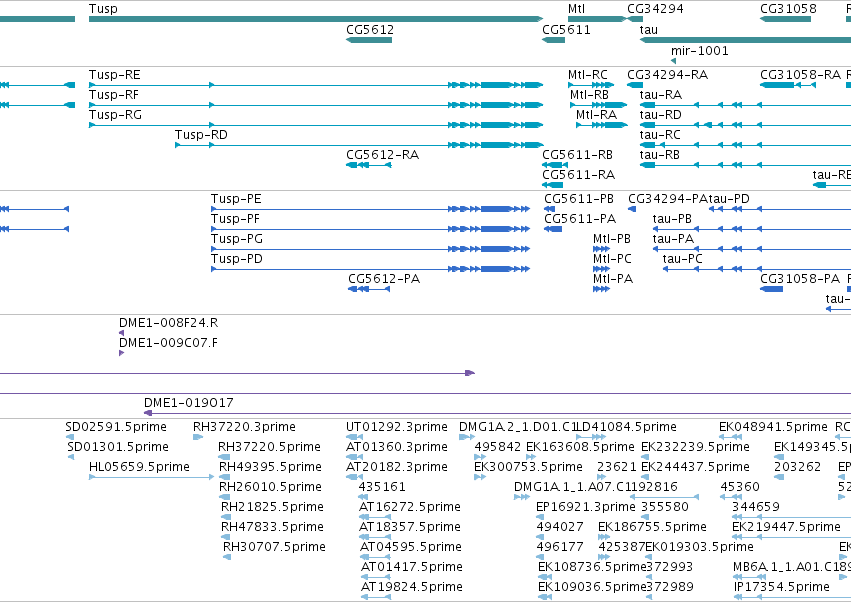Click Tusp-PF protein label

[x=236, y=219]
